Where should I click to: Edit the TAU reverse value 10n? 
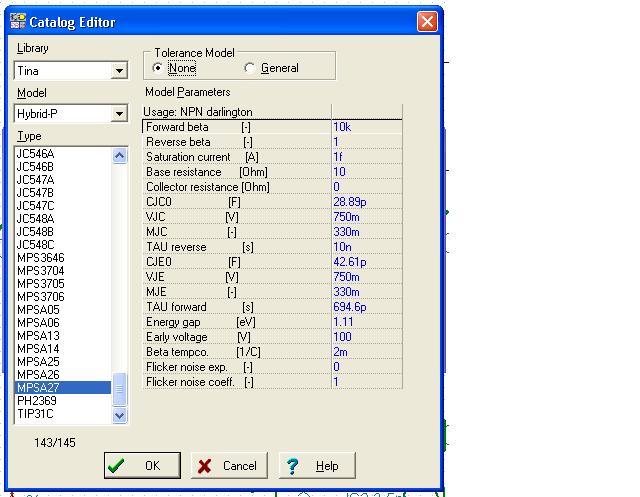tap(367, 247)
